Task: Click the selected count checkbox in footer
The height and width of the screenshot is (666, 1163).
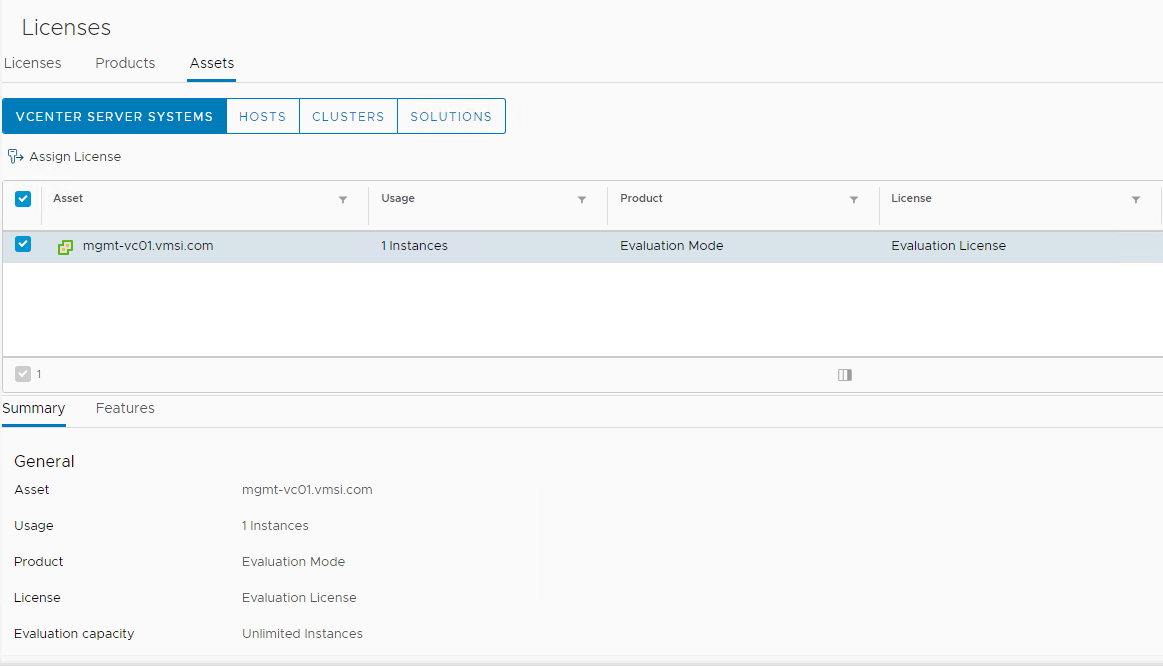Action: [23, 374]
